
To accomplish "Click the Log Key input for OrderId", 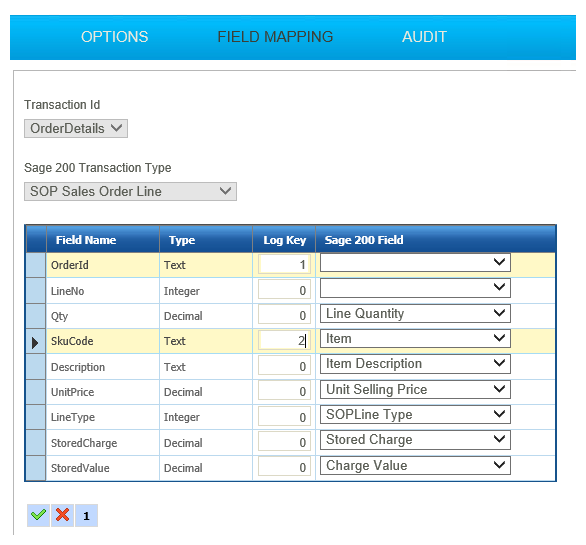I will [284, 265].
